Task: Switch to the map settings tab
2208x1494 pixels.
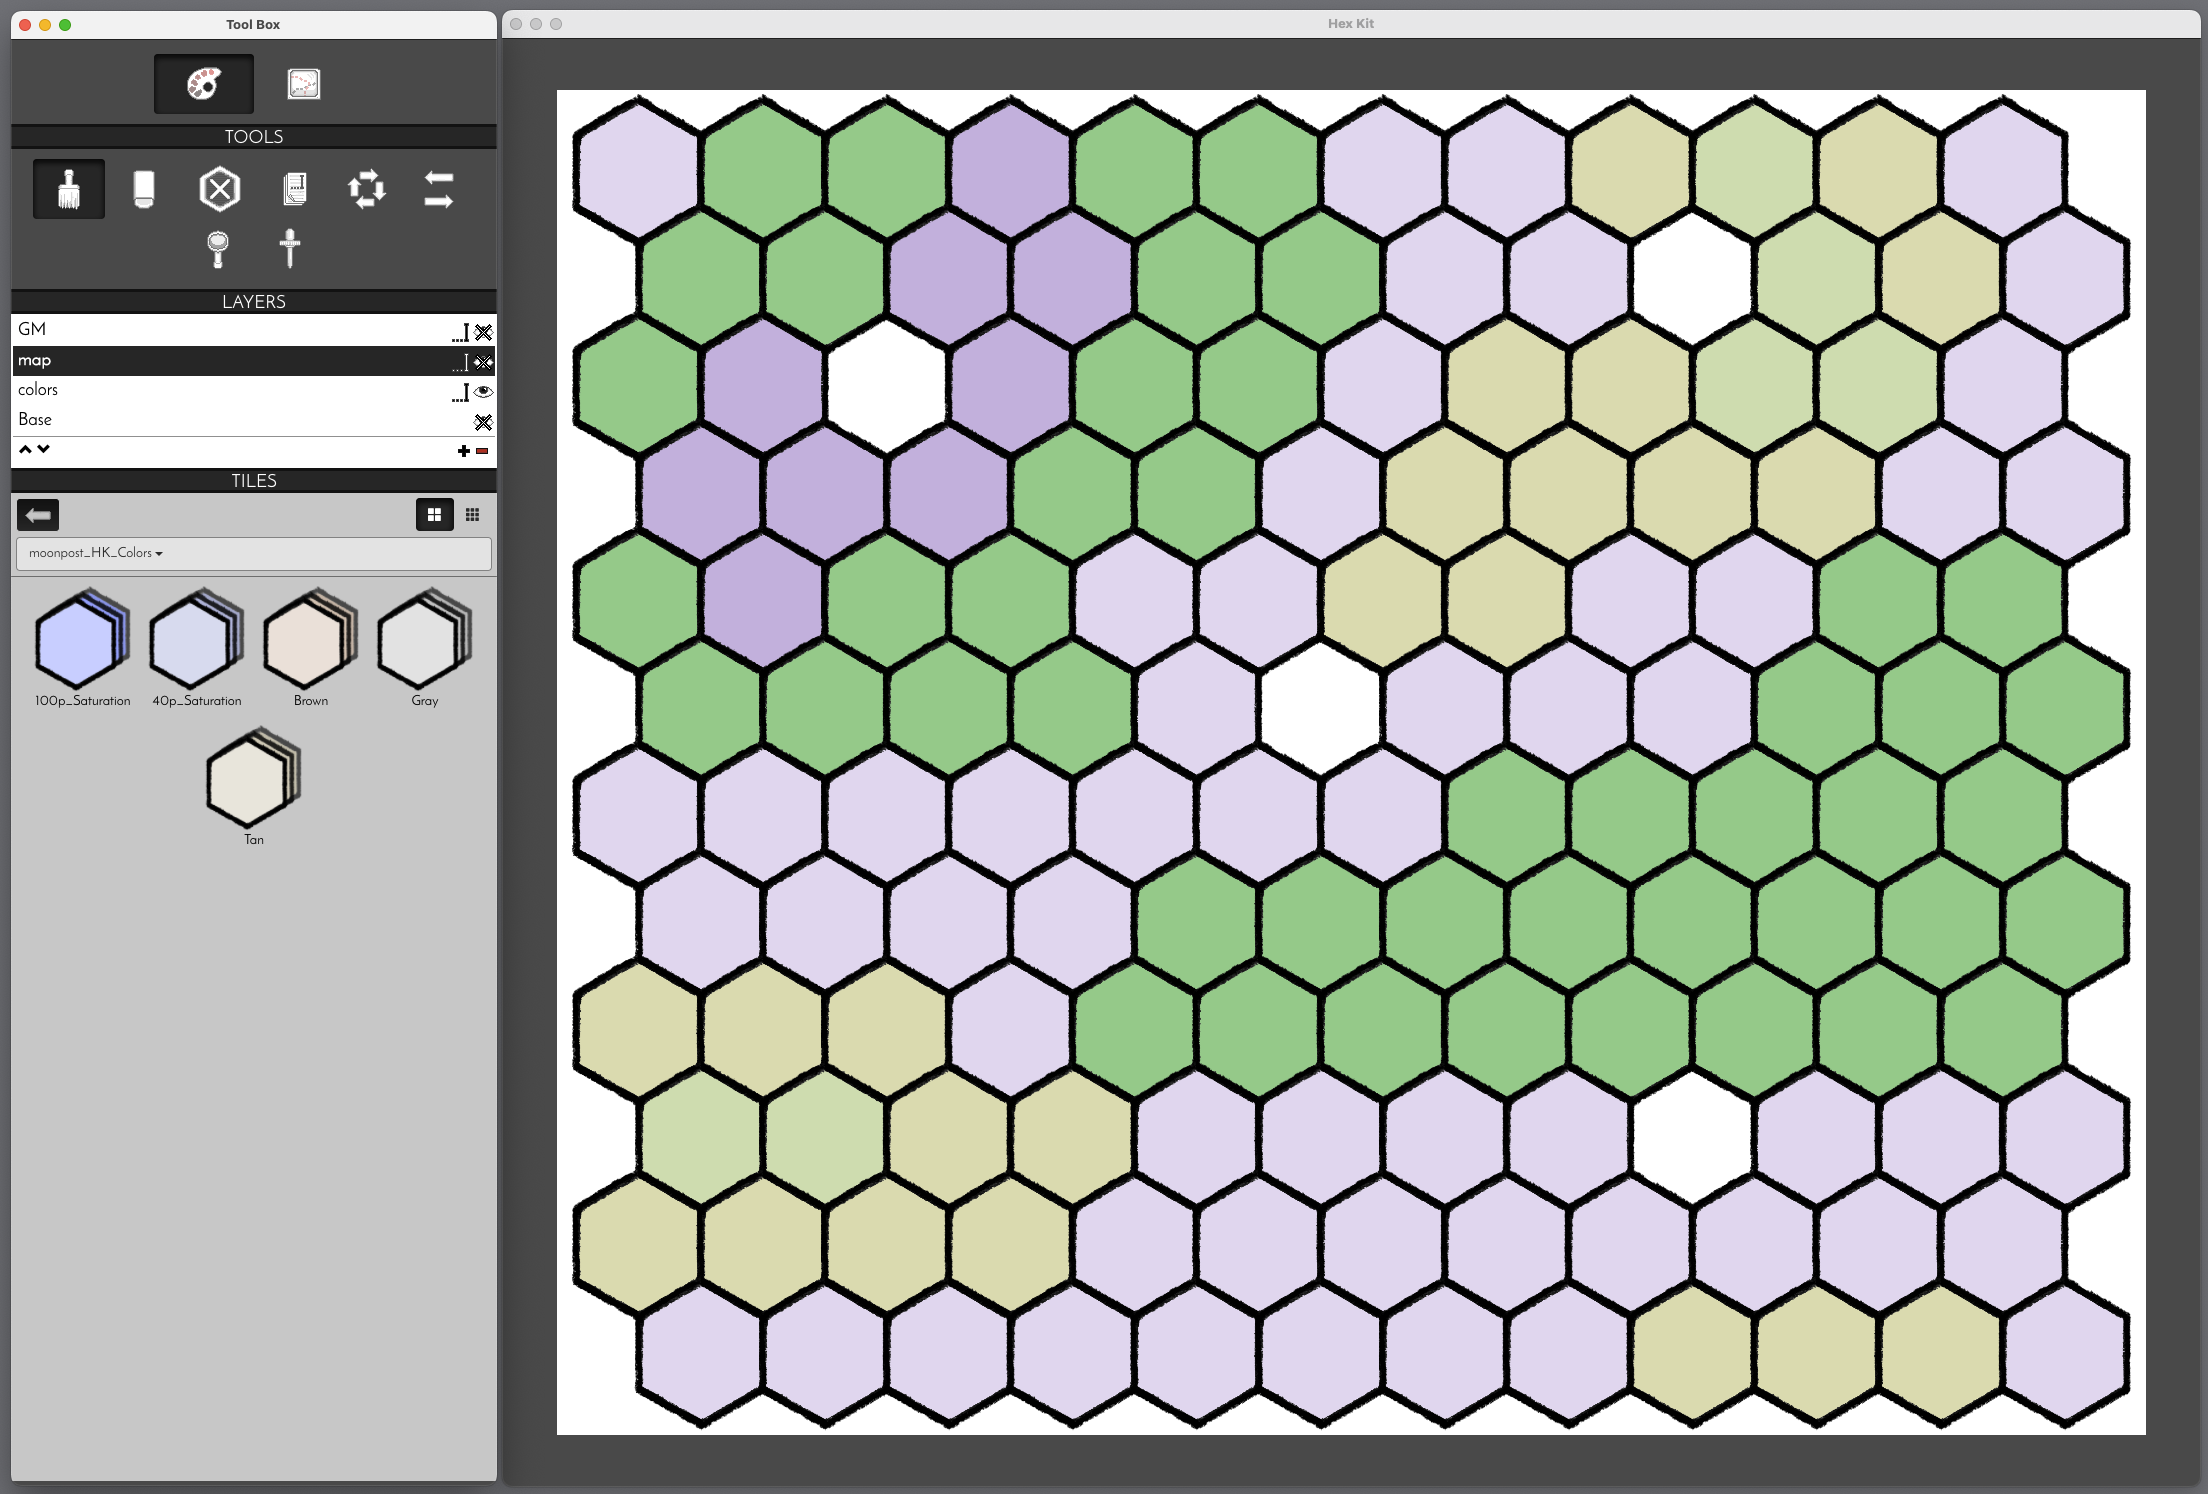Action: 303,84
